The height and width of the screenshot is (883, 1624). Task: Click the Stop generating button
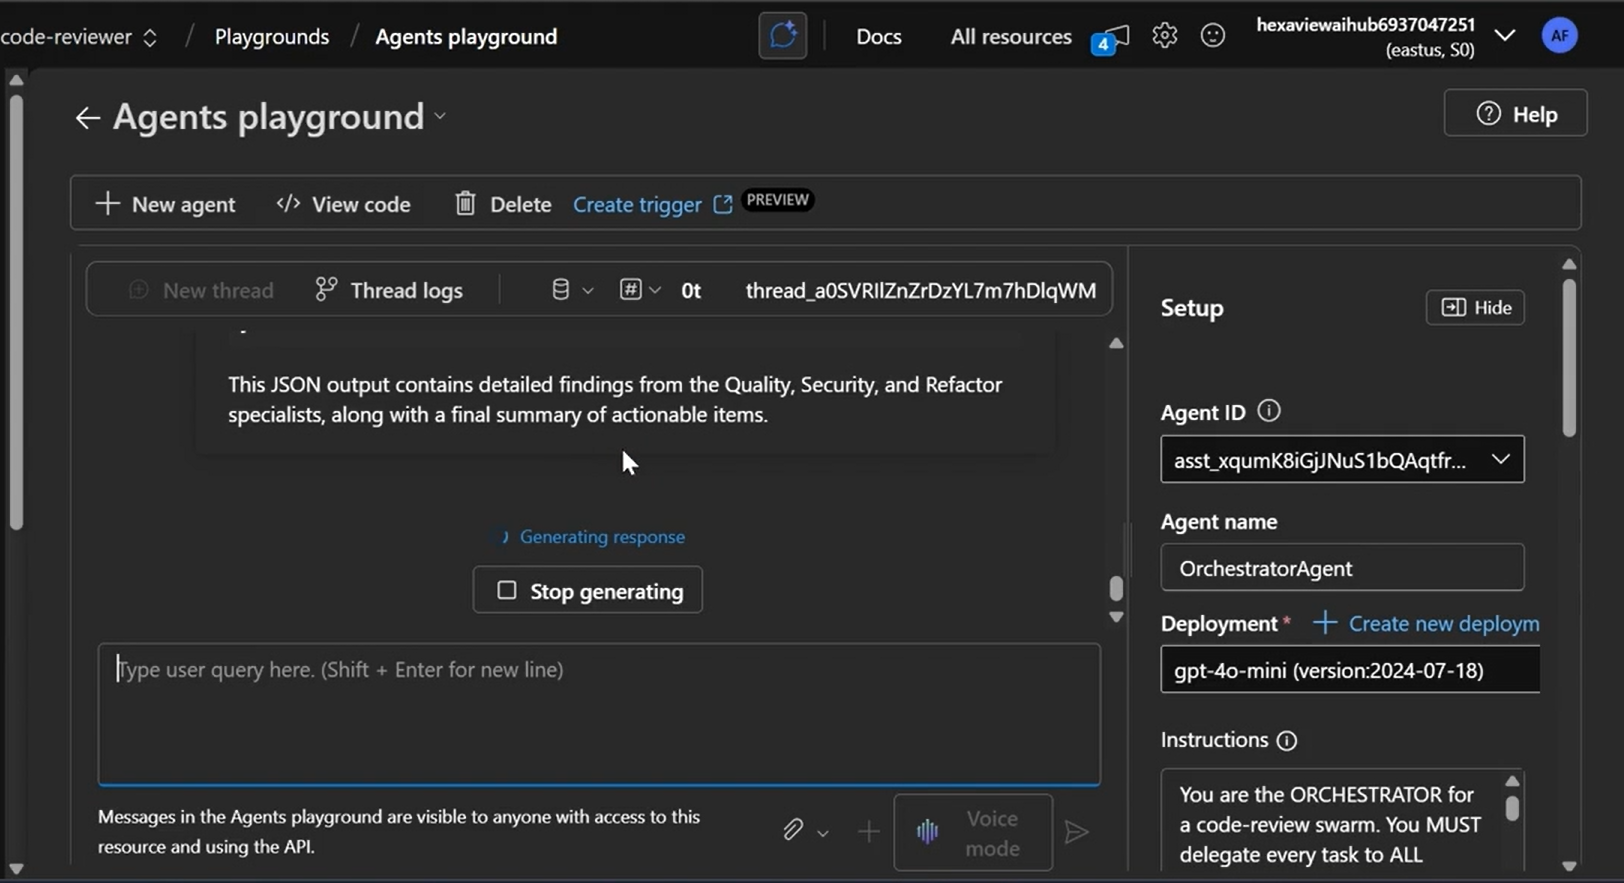588,591
